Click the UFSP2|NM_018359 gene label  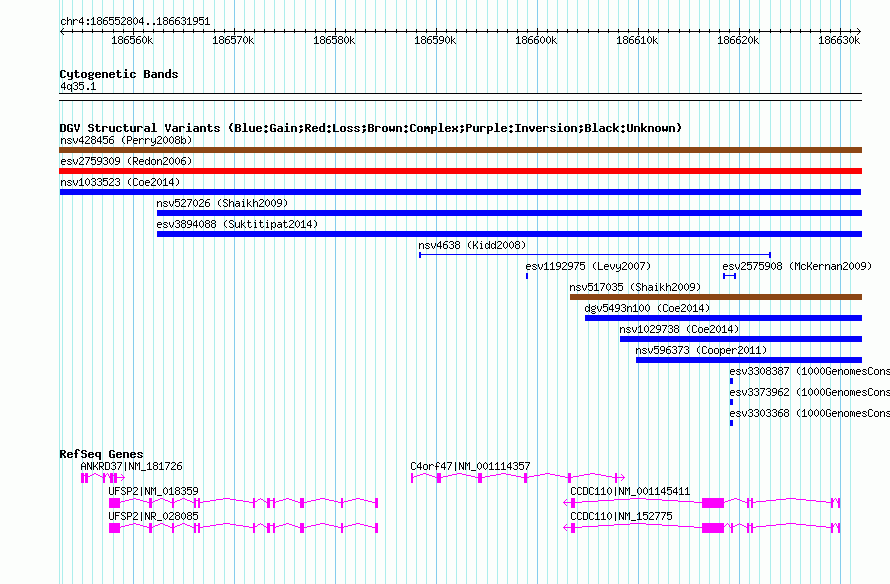[x=153, y=491]
